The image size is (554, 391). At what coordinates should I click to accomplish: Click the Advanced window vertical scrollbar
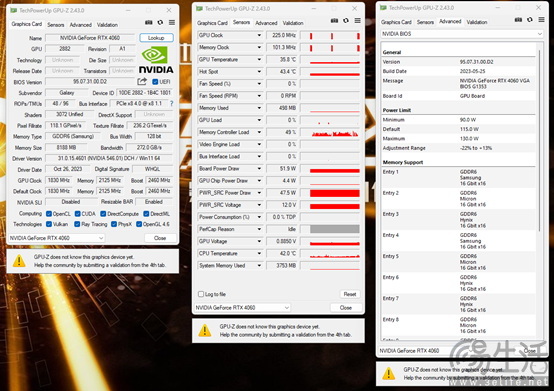[540, 141]
